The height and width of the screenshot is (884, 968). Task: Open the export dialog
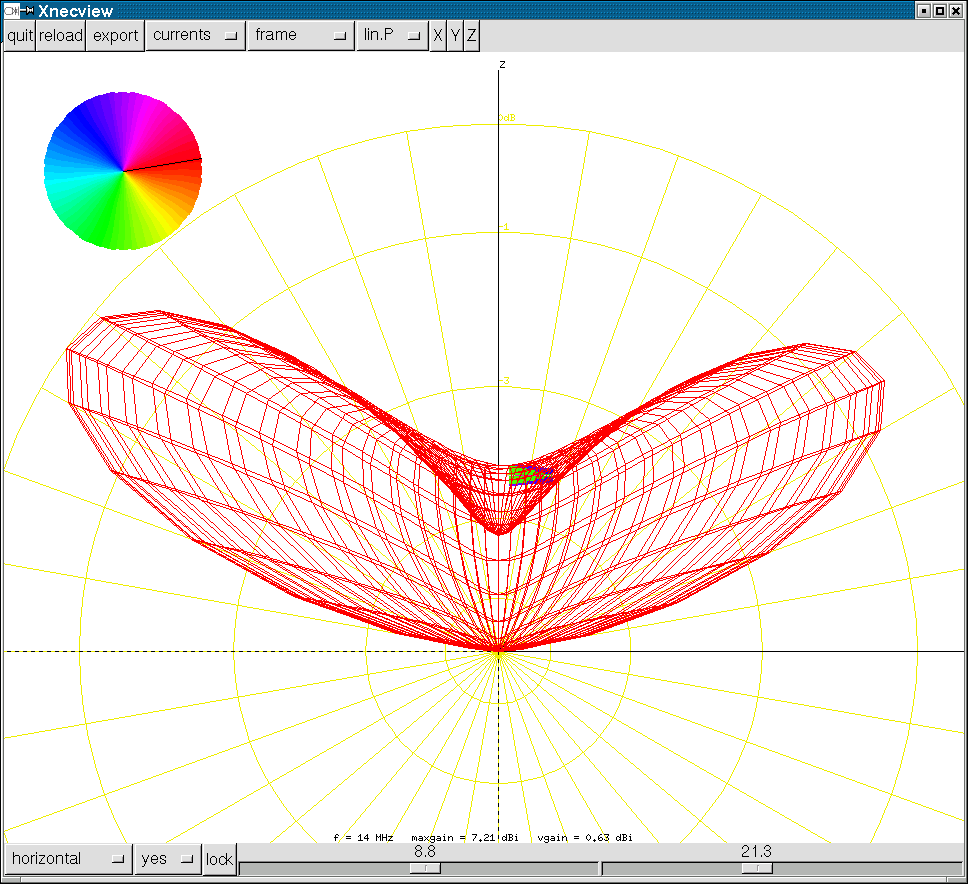tap(115, 35)
